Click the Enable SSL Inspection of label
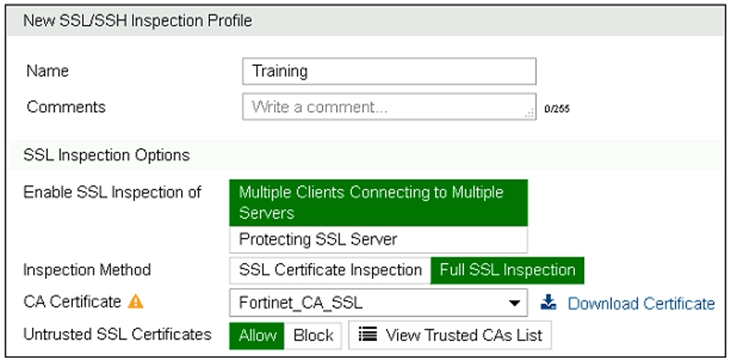 point(112,192)
